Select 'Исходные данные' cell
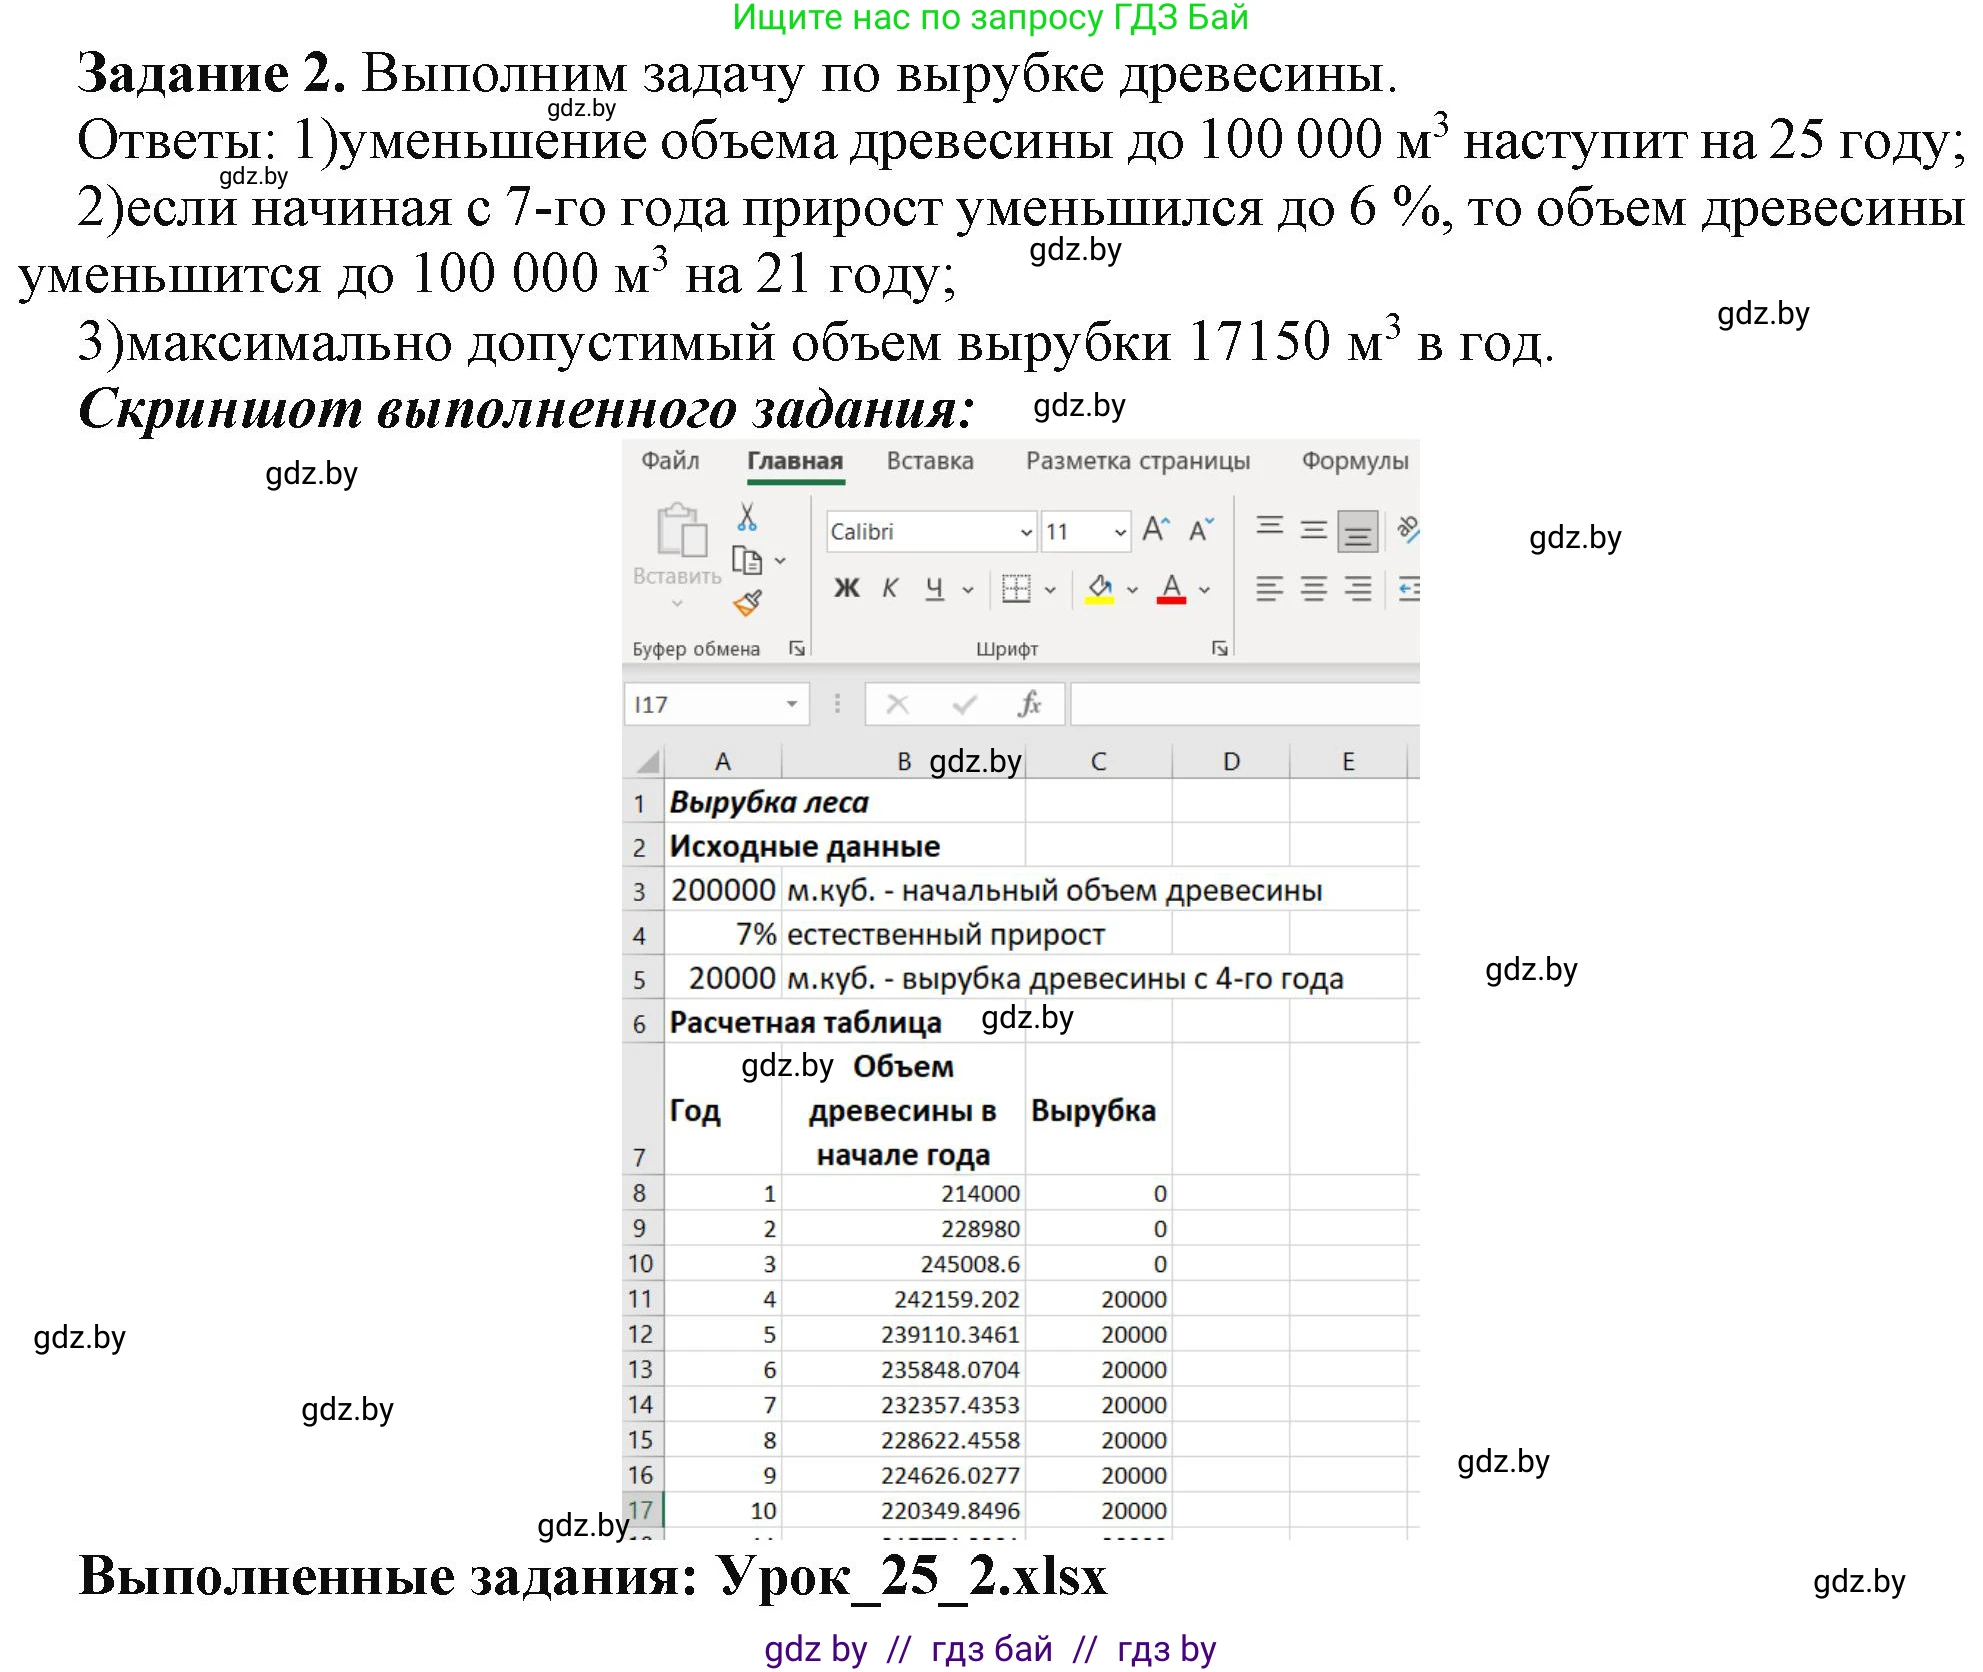Image resolution: width=1983 pixels, height=1672 pixels. click(723, 846)
